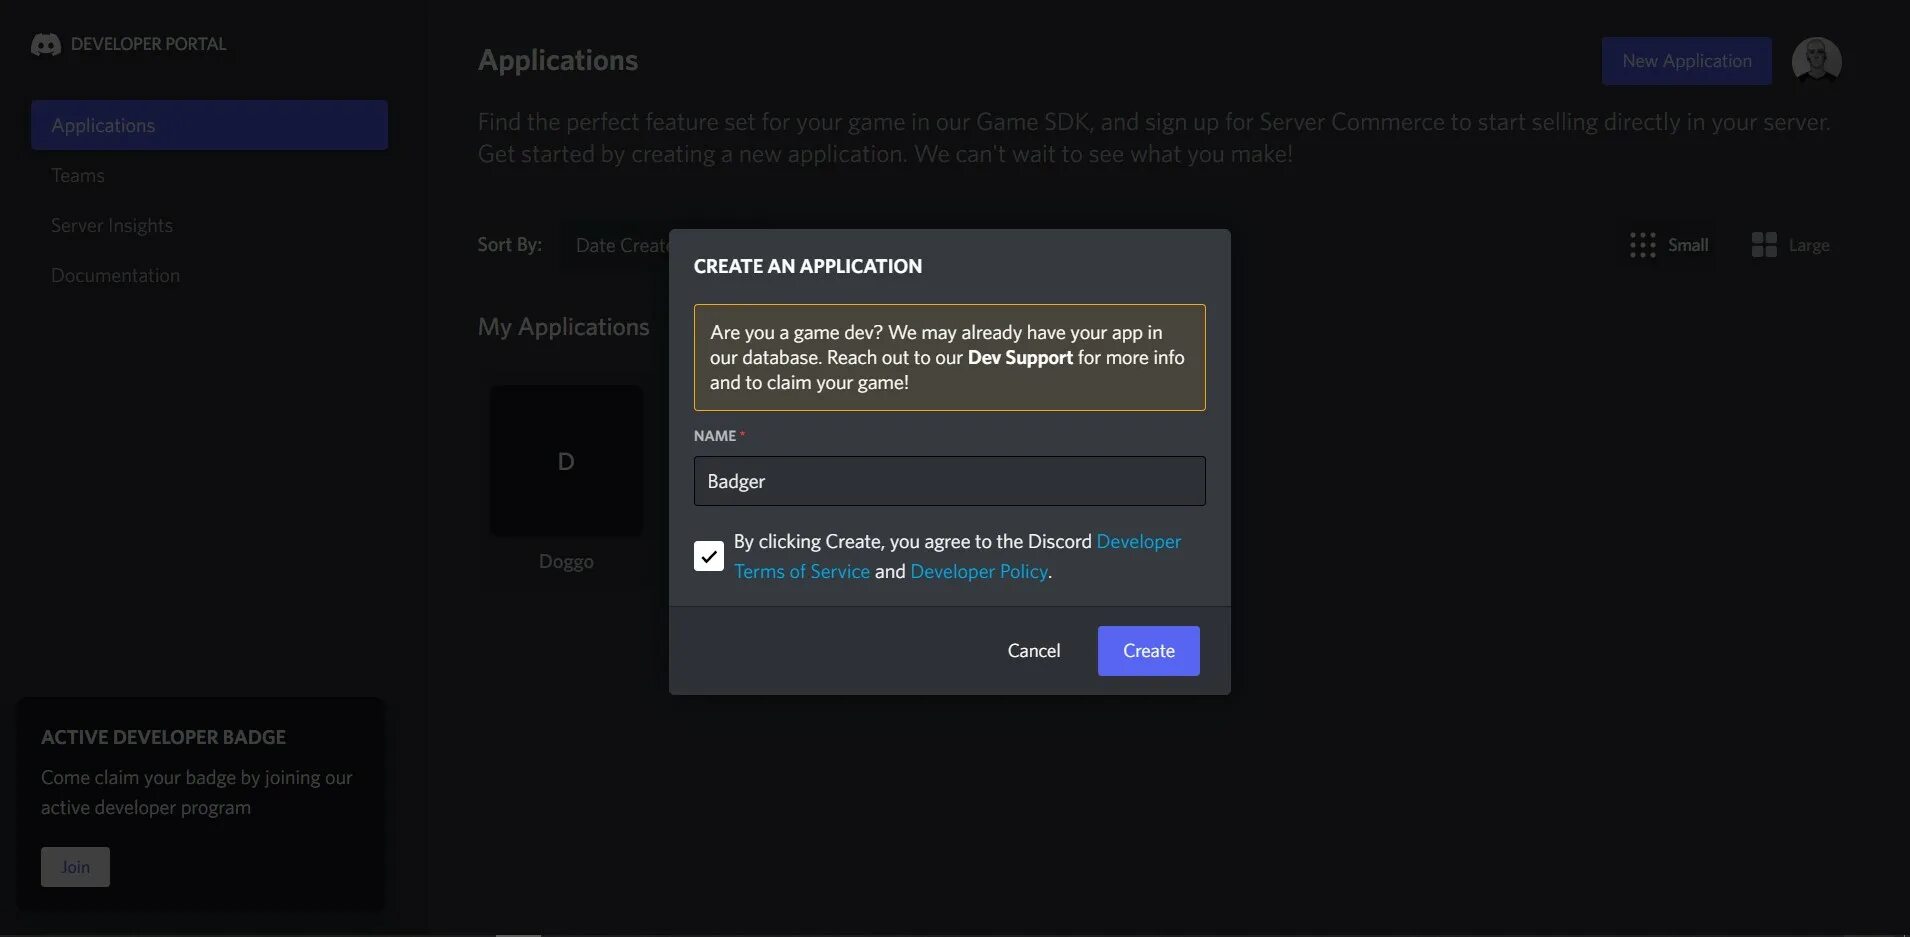
Task: Follow the Dev Support link
Action: coord(1020,358)
